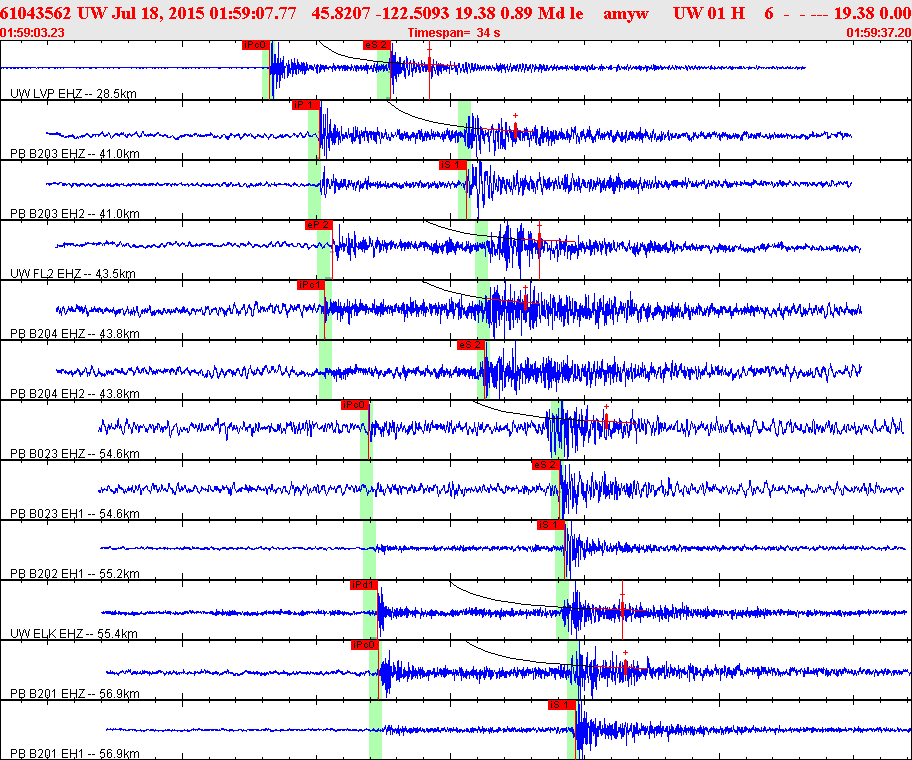Click the analyst name amyw in header
The width and height of the screenshot is (912, 760).
pyautogui.click(x=625, y=13)
